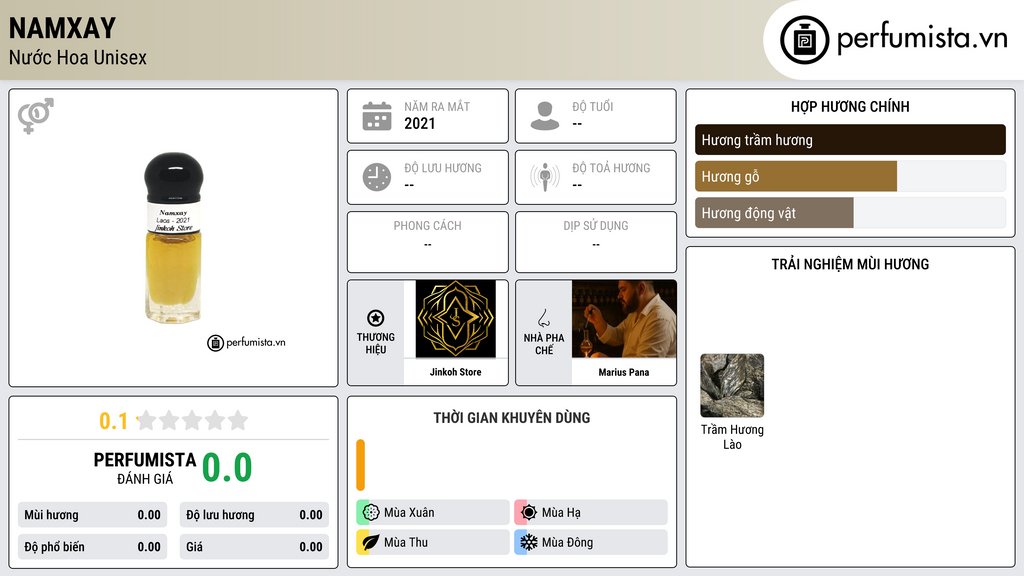Click the person silhouette age icon
The image size is (1024, 576).
click(545, 116)
